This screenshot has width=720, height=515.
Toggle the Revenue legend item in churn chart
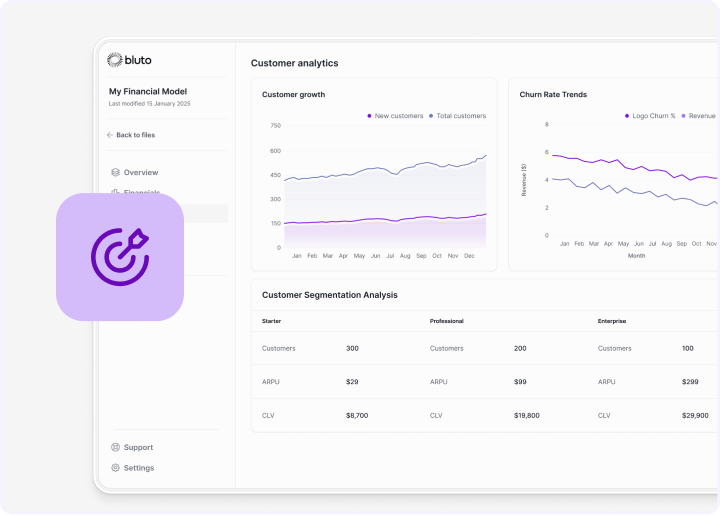[x=700, y=116]
